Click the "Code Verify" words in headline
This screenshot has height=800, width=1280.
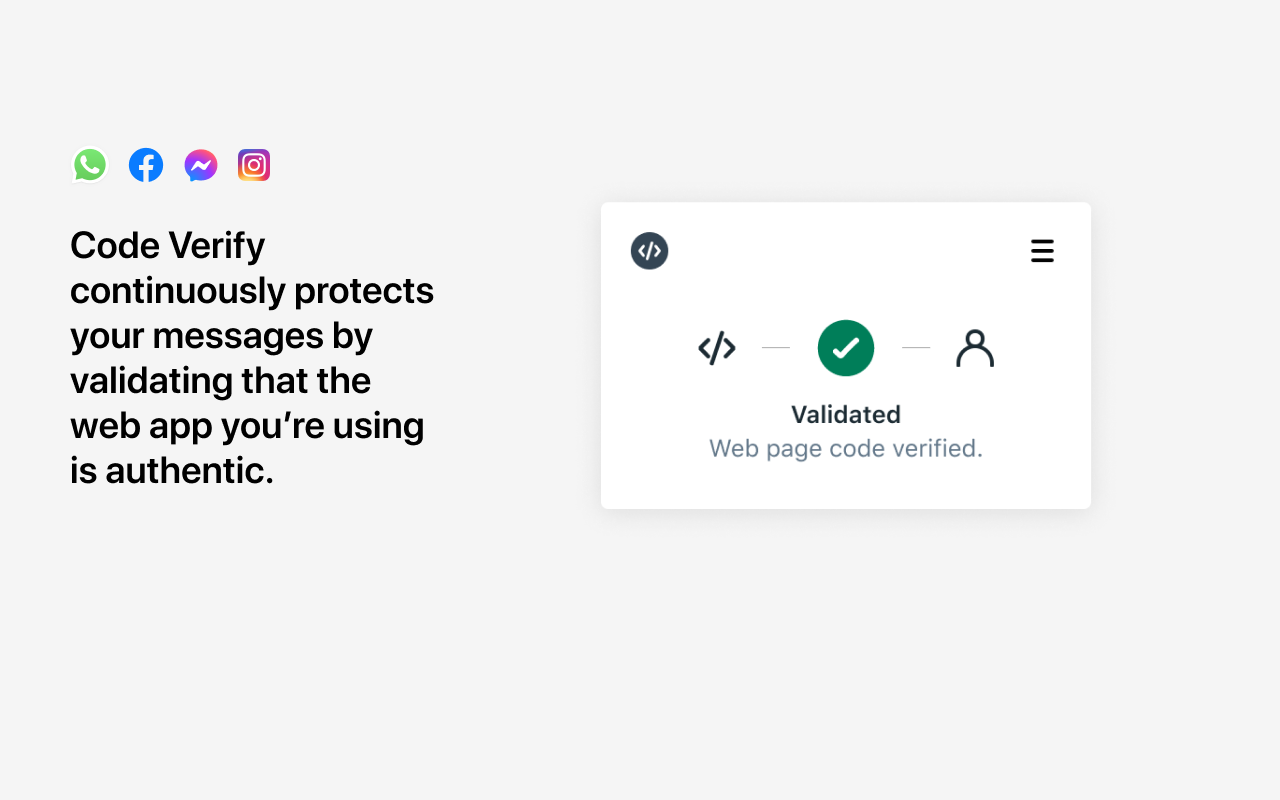click(x=168, y=245)
